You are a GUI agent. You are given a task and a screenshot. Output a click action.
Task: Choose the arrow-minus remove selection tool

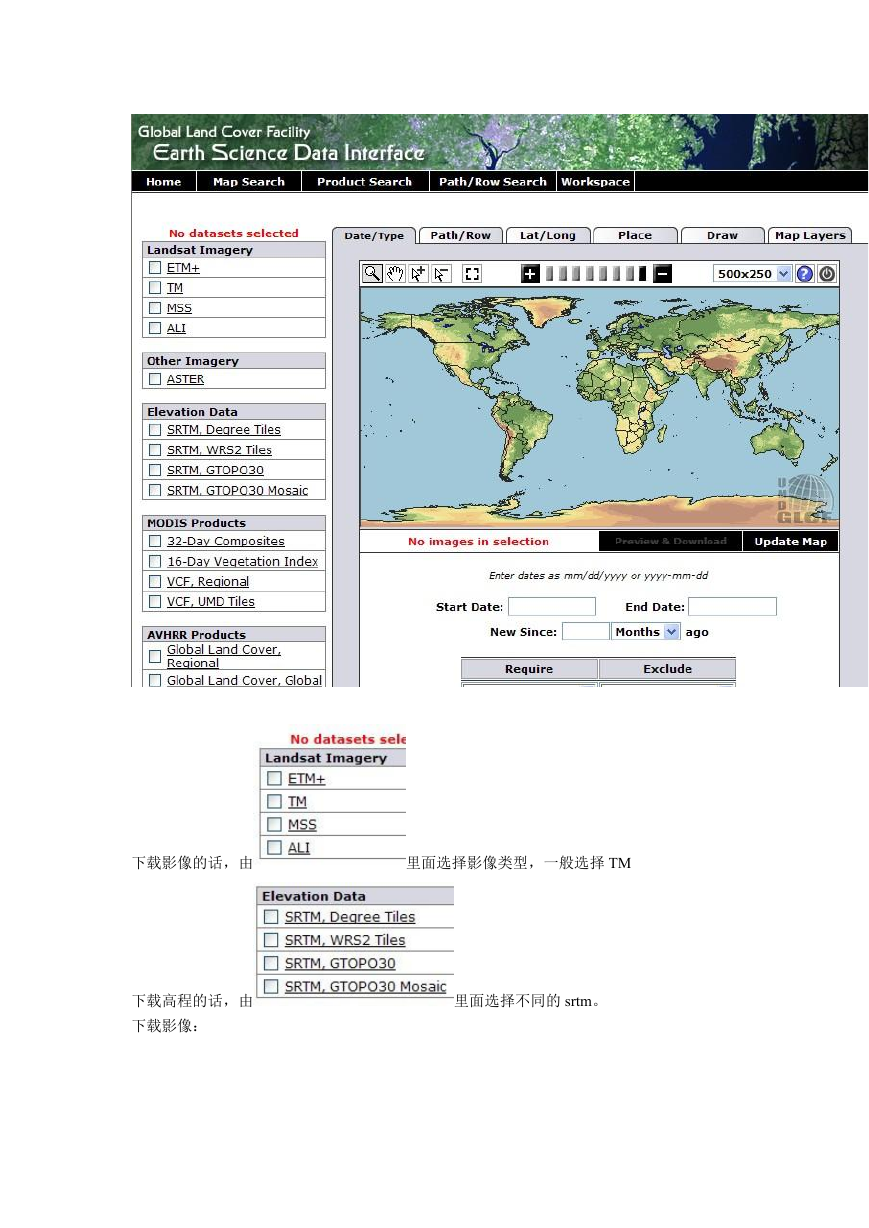(441, 274)
